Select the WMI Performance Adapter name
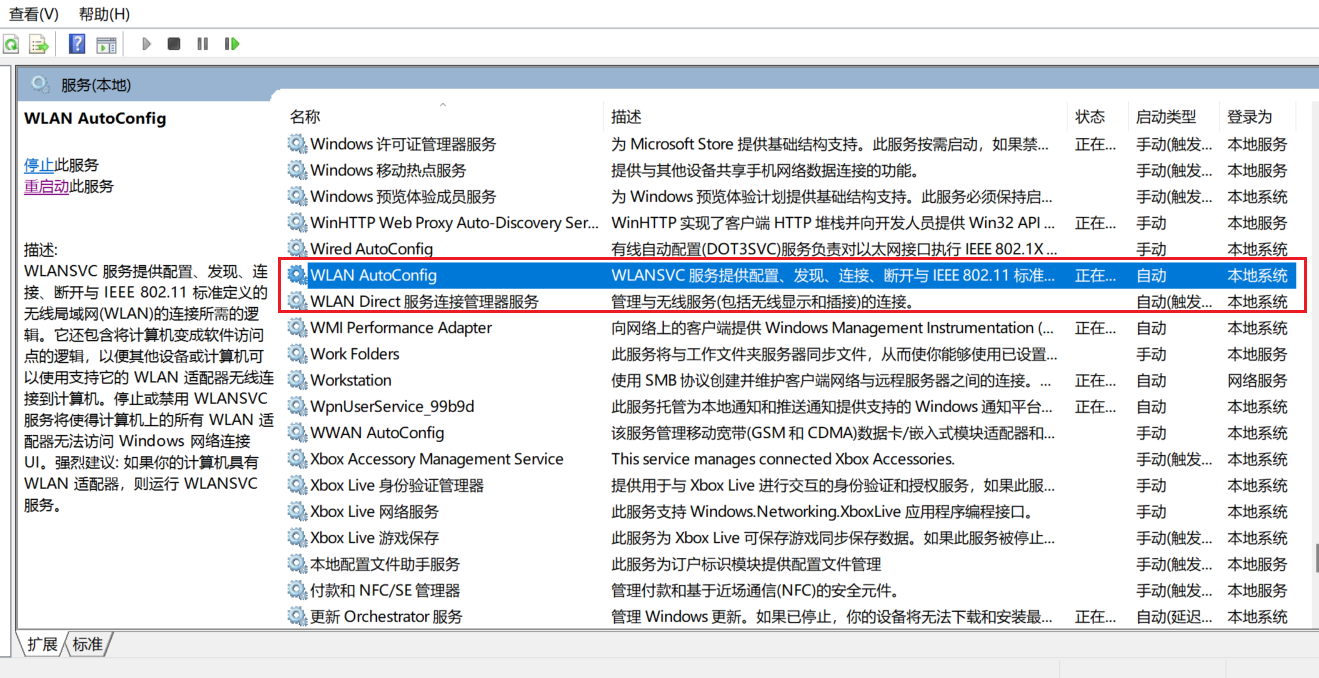The height and width of the screenshot is (678, 1319). (401, 328)
